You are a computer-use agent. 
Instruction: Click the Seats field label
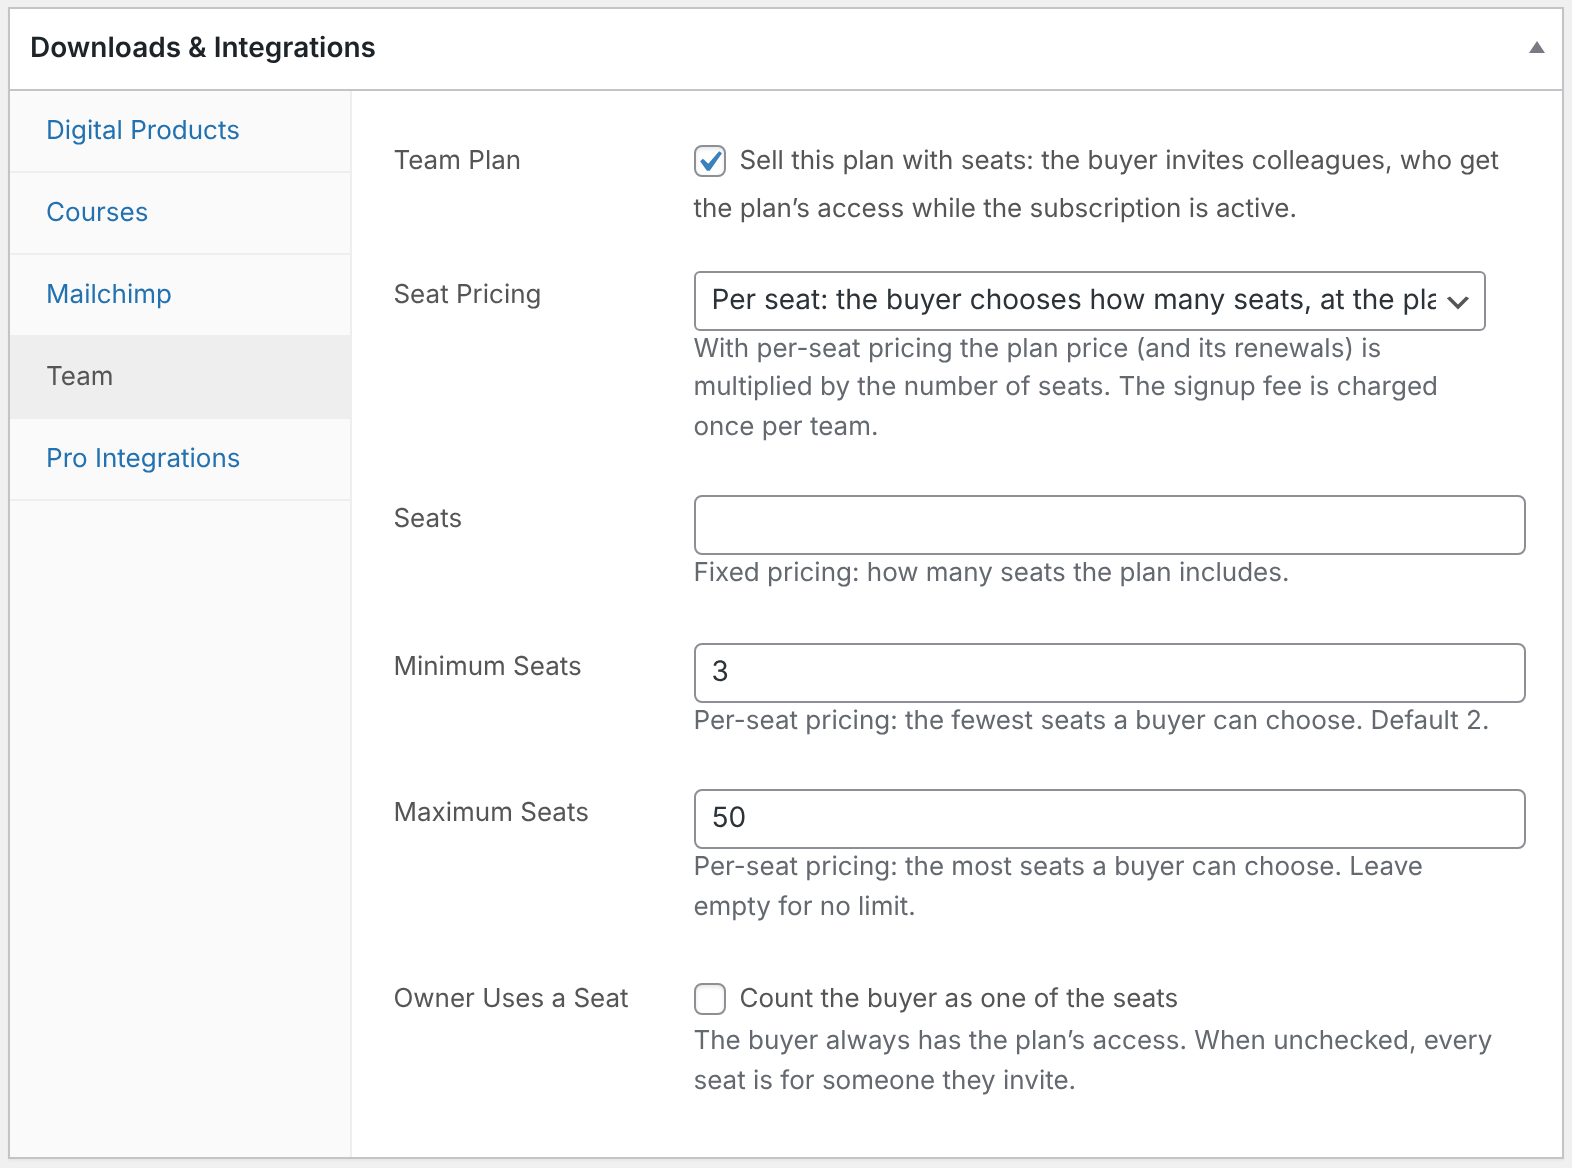(428, 518)
